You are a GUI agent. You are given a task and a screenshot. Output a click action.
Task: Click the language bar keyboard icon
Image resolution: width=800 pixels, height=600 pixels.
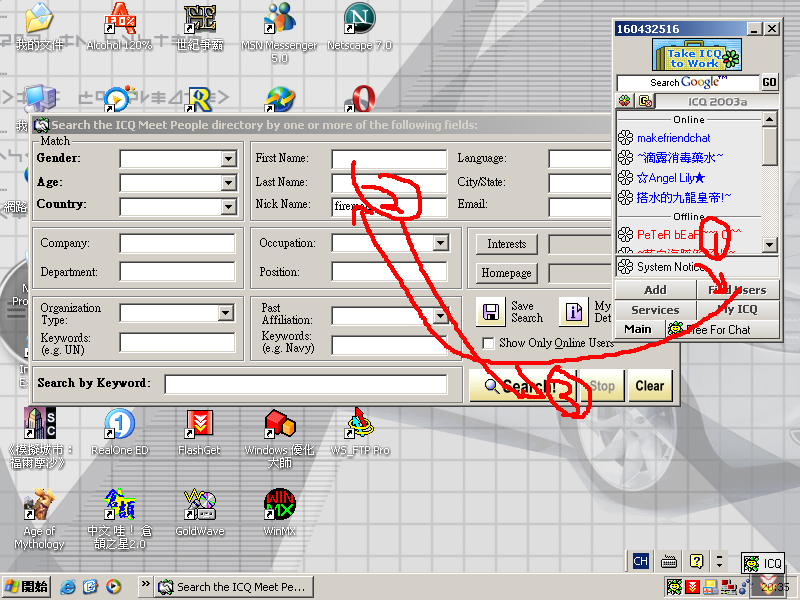[668, 562]
